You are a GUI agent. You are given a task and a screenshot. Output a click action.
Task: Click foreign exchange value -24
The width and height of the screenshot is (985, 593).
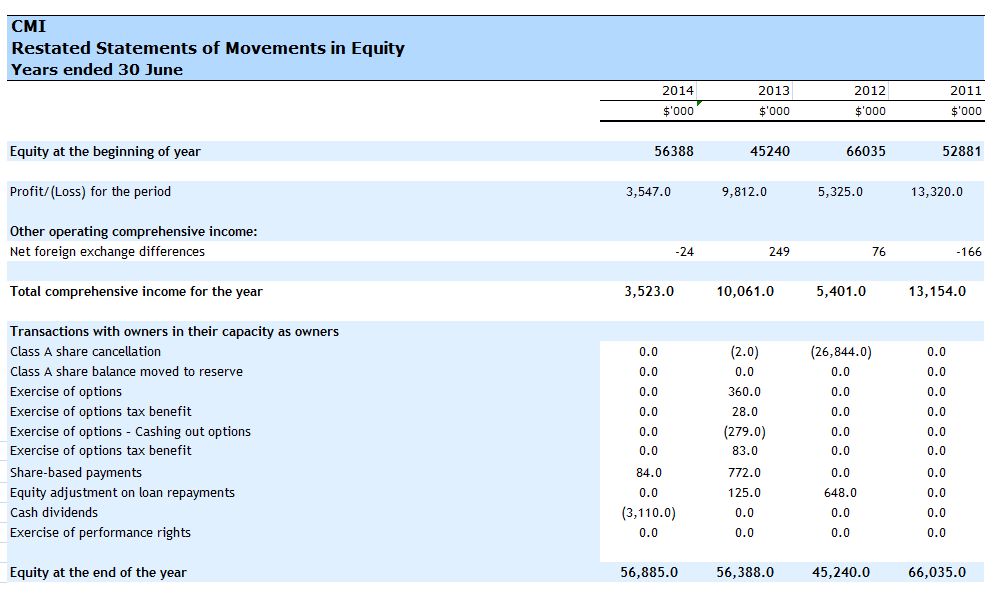pos(684,252)
